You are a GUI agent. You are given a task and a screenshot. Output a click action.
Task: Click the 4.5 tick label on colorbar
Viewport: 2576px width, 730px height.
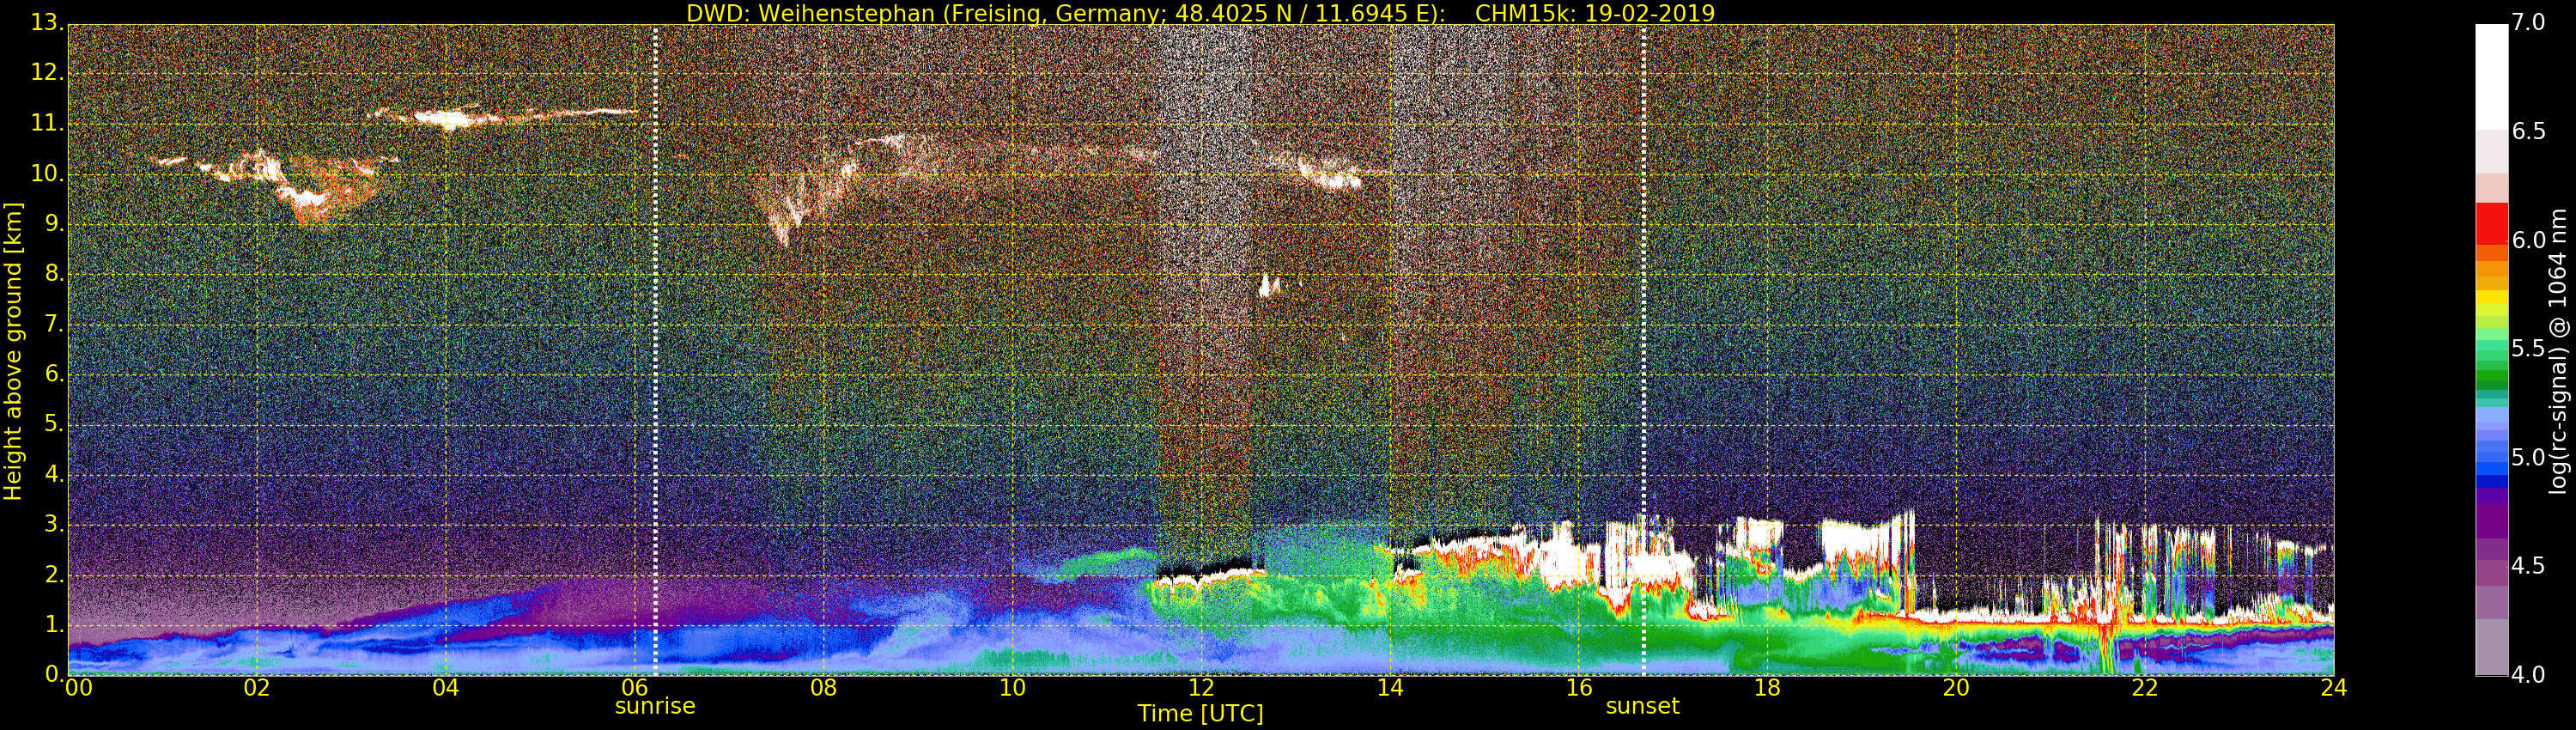click(x=2528, y=566)
